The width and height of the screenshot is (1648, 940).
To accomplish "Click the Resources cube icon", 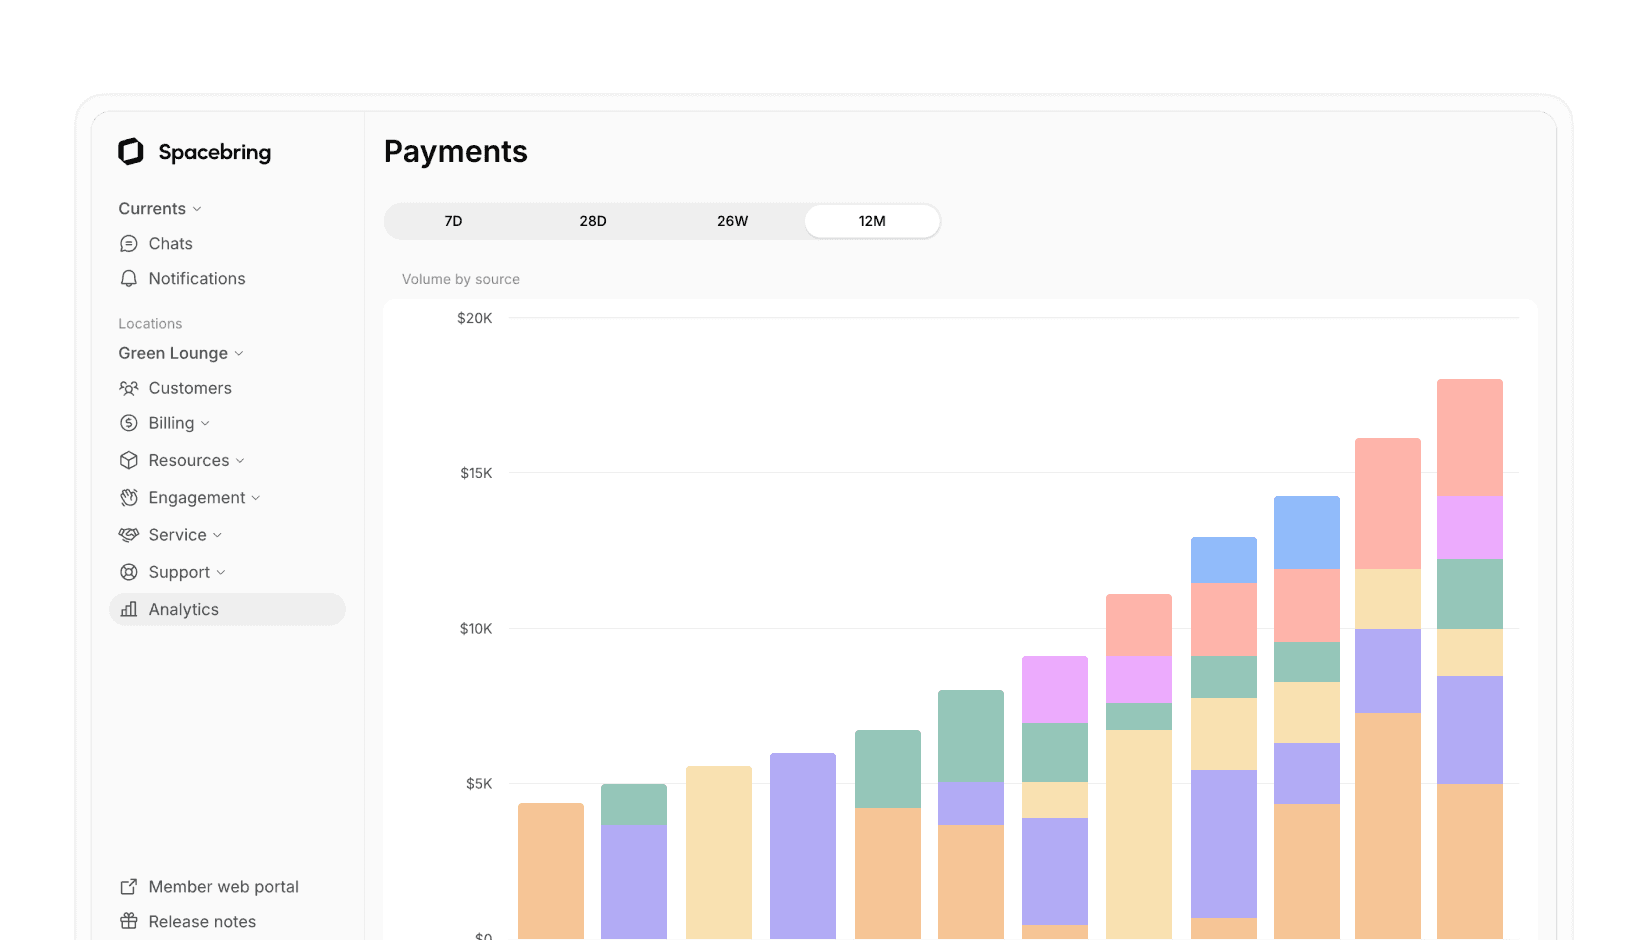I will [129, 460].
